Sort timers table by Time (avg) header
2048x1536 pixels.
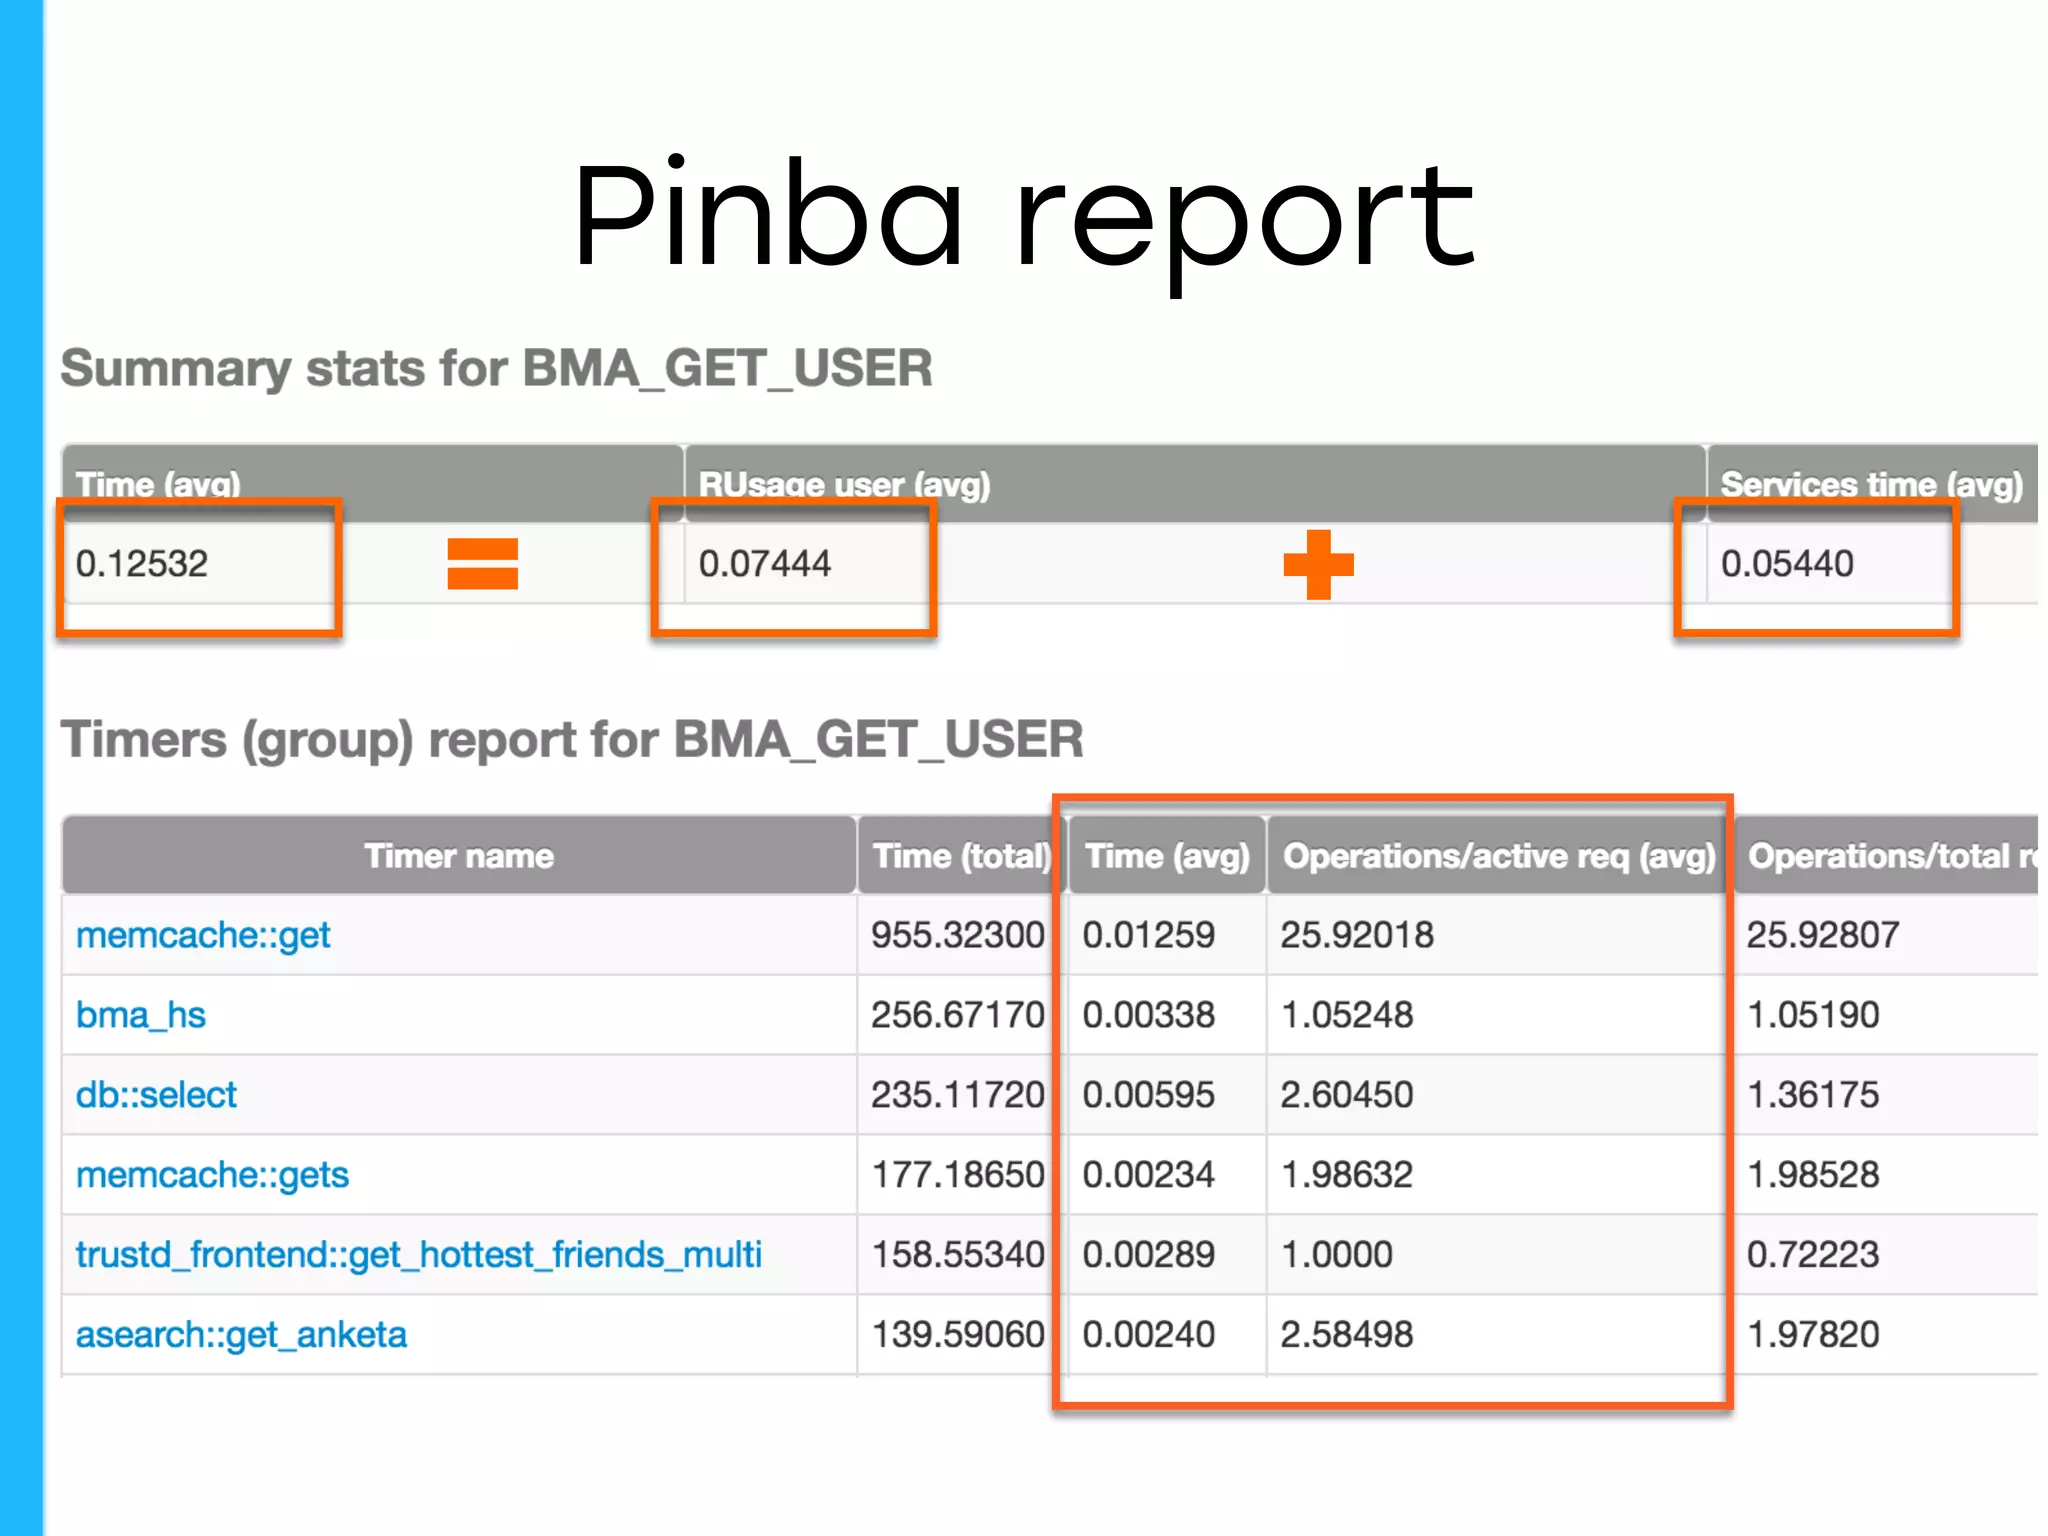tap(1168, 855)
